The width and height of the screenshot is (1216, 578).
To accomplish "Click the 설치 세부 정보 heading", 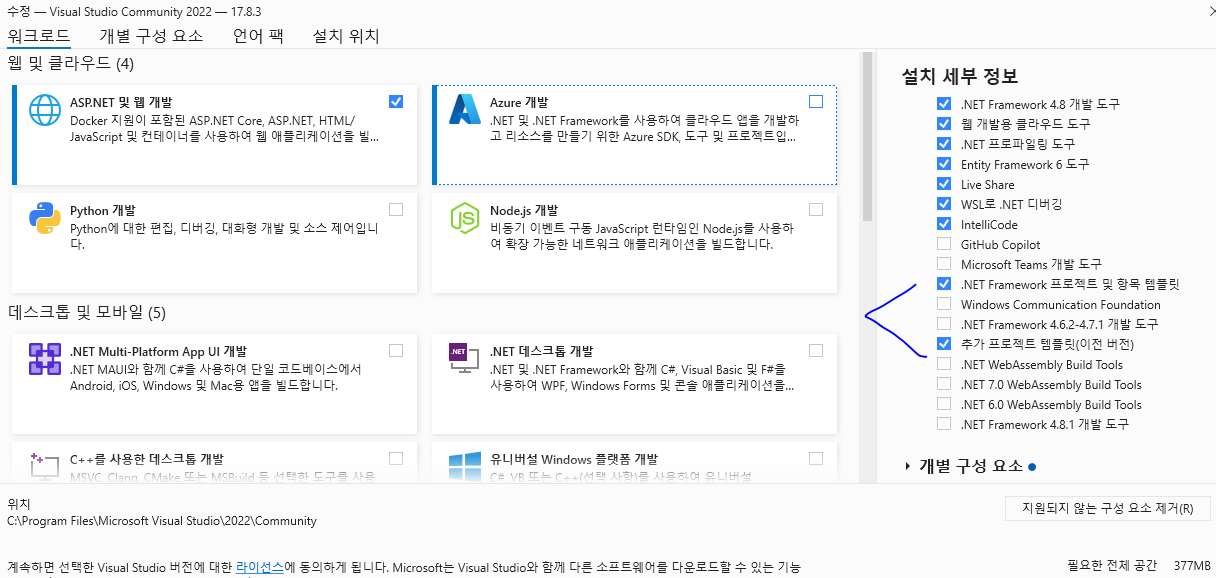I will point(959,76).
